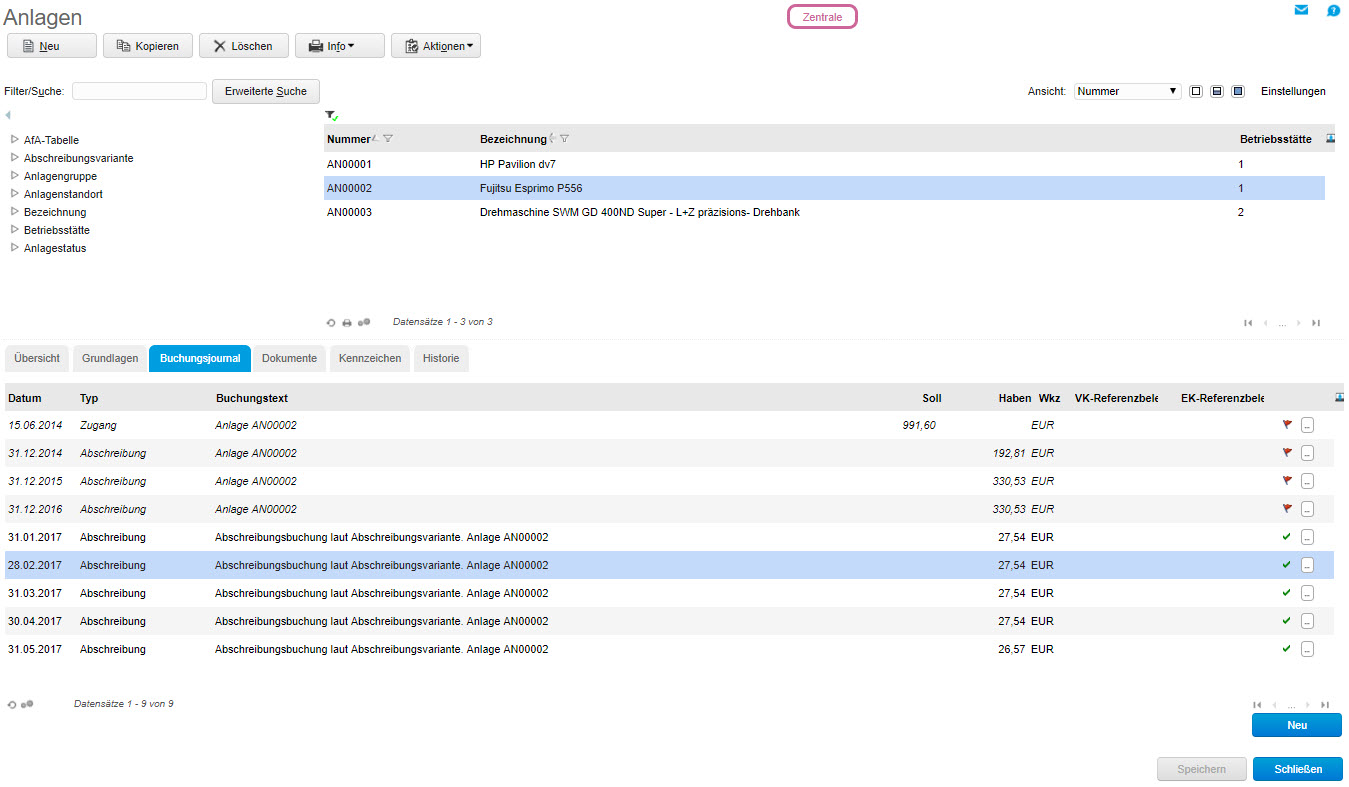Switch to the Grundlagen tab
This screenshot has width=1349, height=787.
pos(110,358)
